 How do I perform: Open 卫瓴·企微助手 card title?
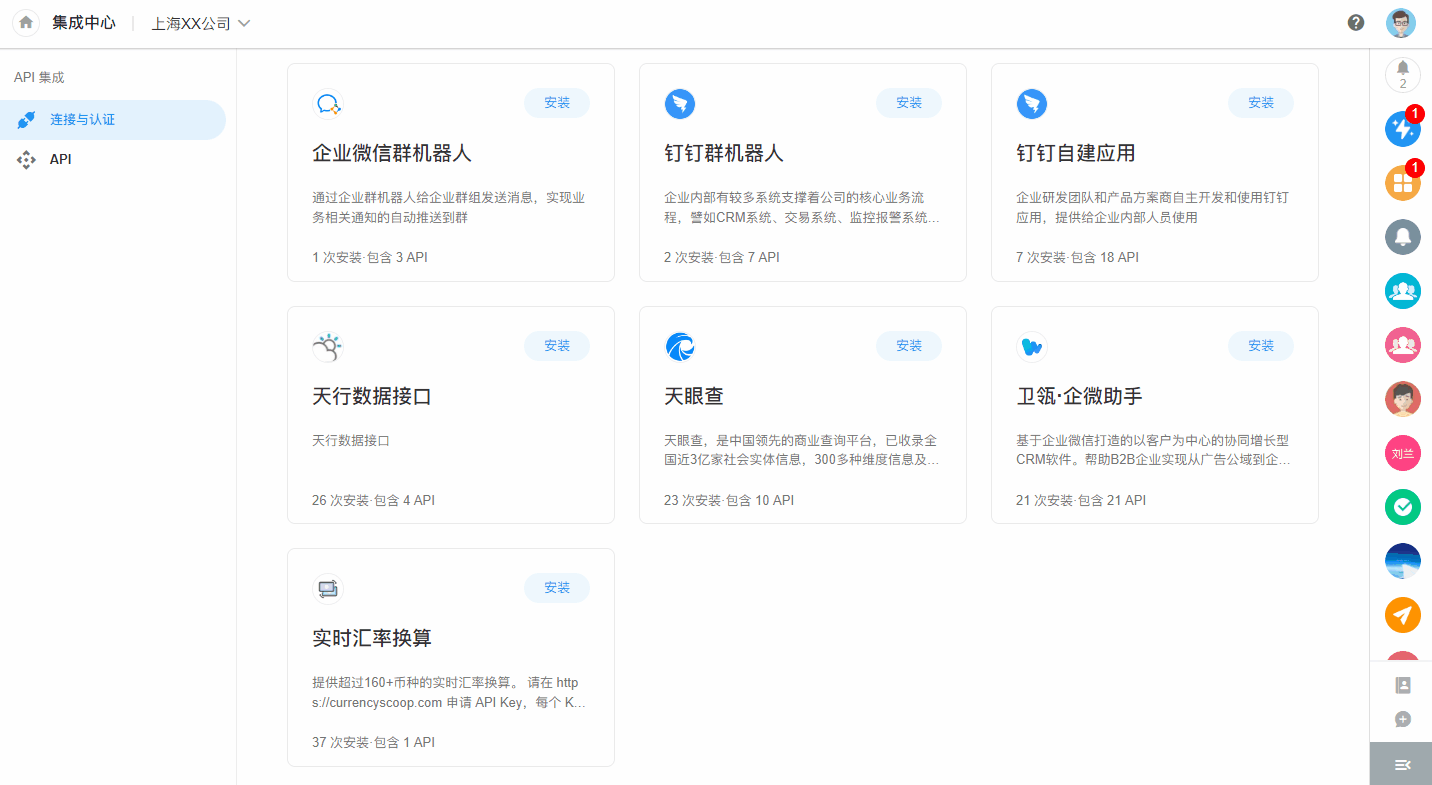[x=1079, y=396]
